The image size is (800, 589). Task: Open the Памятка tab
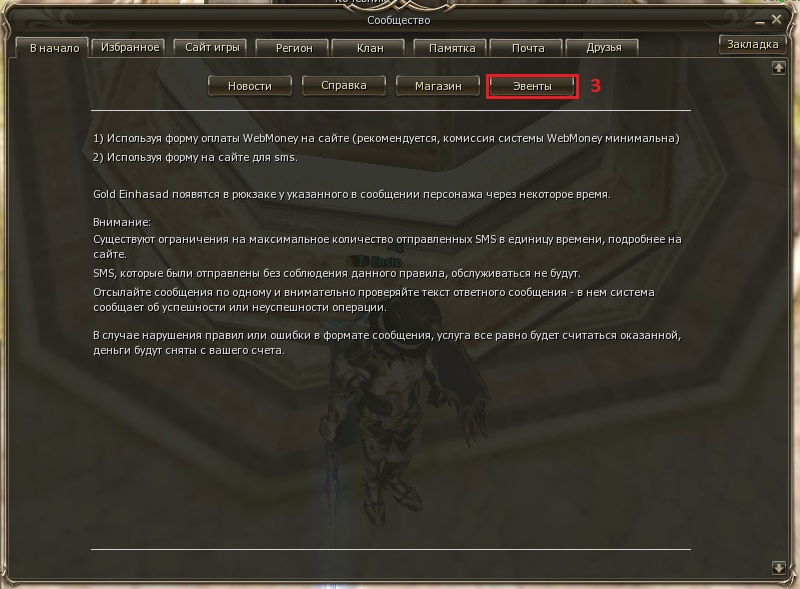point(451,48)
